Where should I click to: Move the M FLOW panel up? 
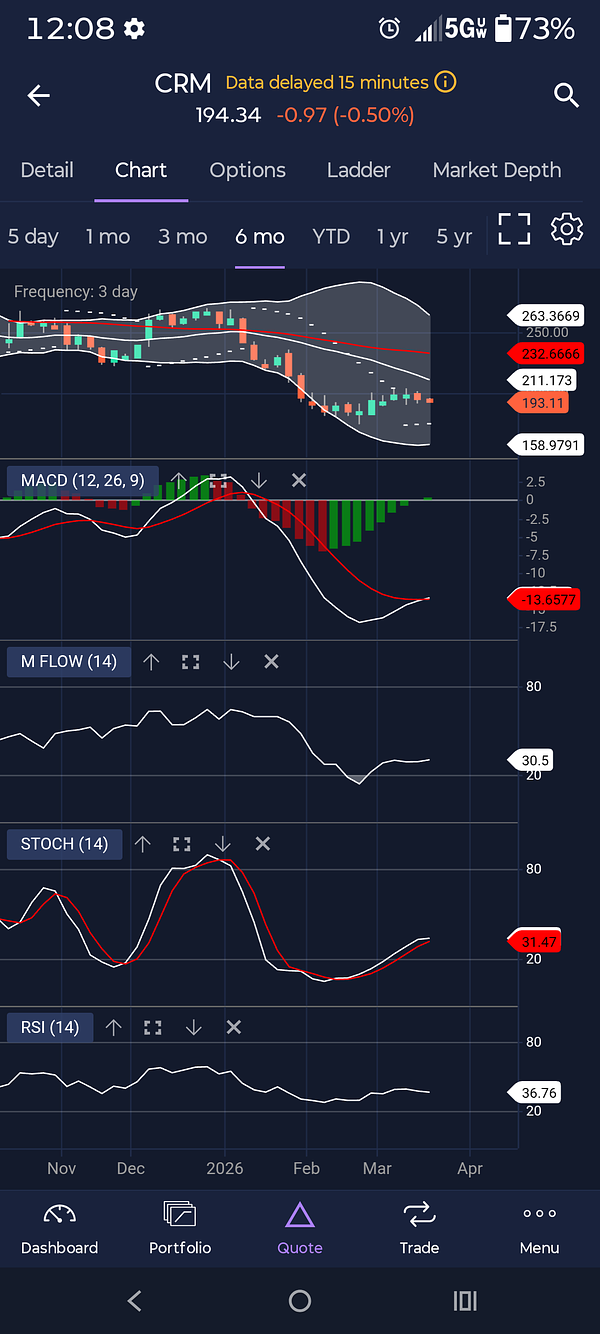pyautogui.click(x=151, y=662)
